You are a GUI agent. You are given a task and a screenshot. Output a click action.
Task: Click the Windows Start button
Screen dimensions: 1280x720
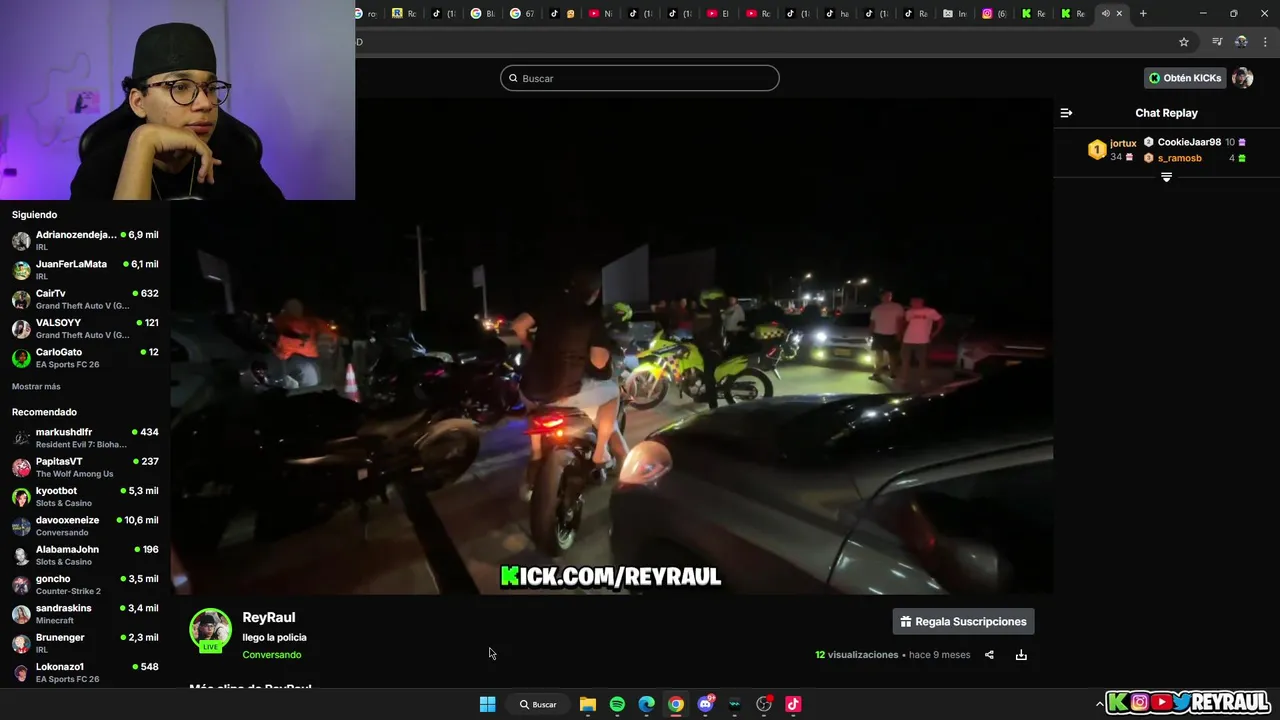coord(487,704)
